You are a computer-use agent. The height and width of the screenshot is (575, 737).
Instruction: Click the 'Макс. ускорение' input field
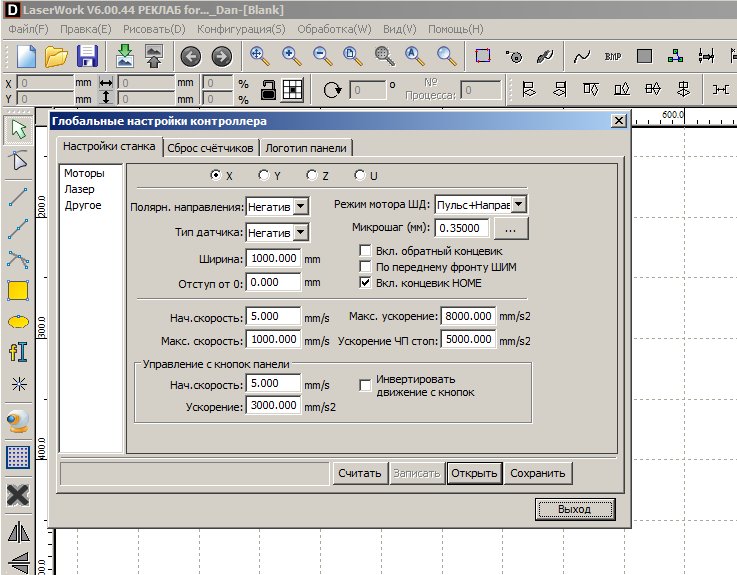point(468,316)
